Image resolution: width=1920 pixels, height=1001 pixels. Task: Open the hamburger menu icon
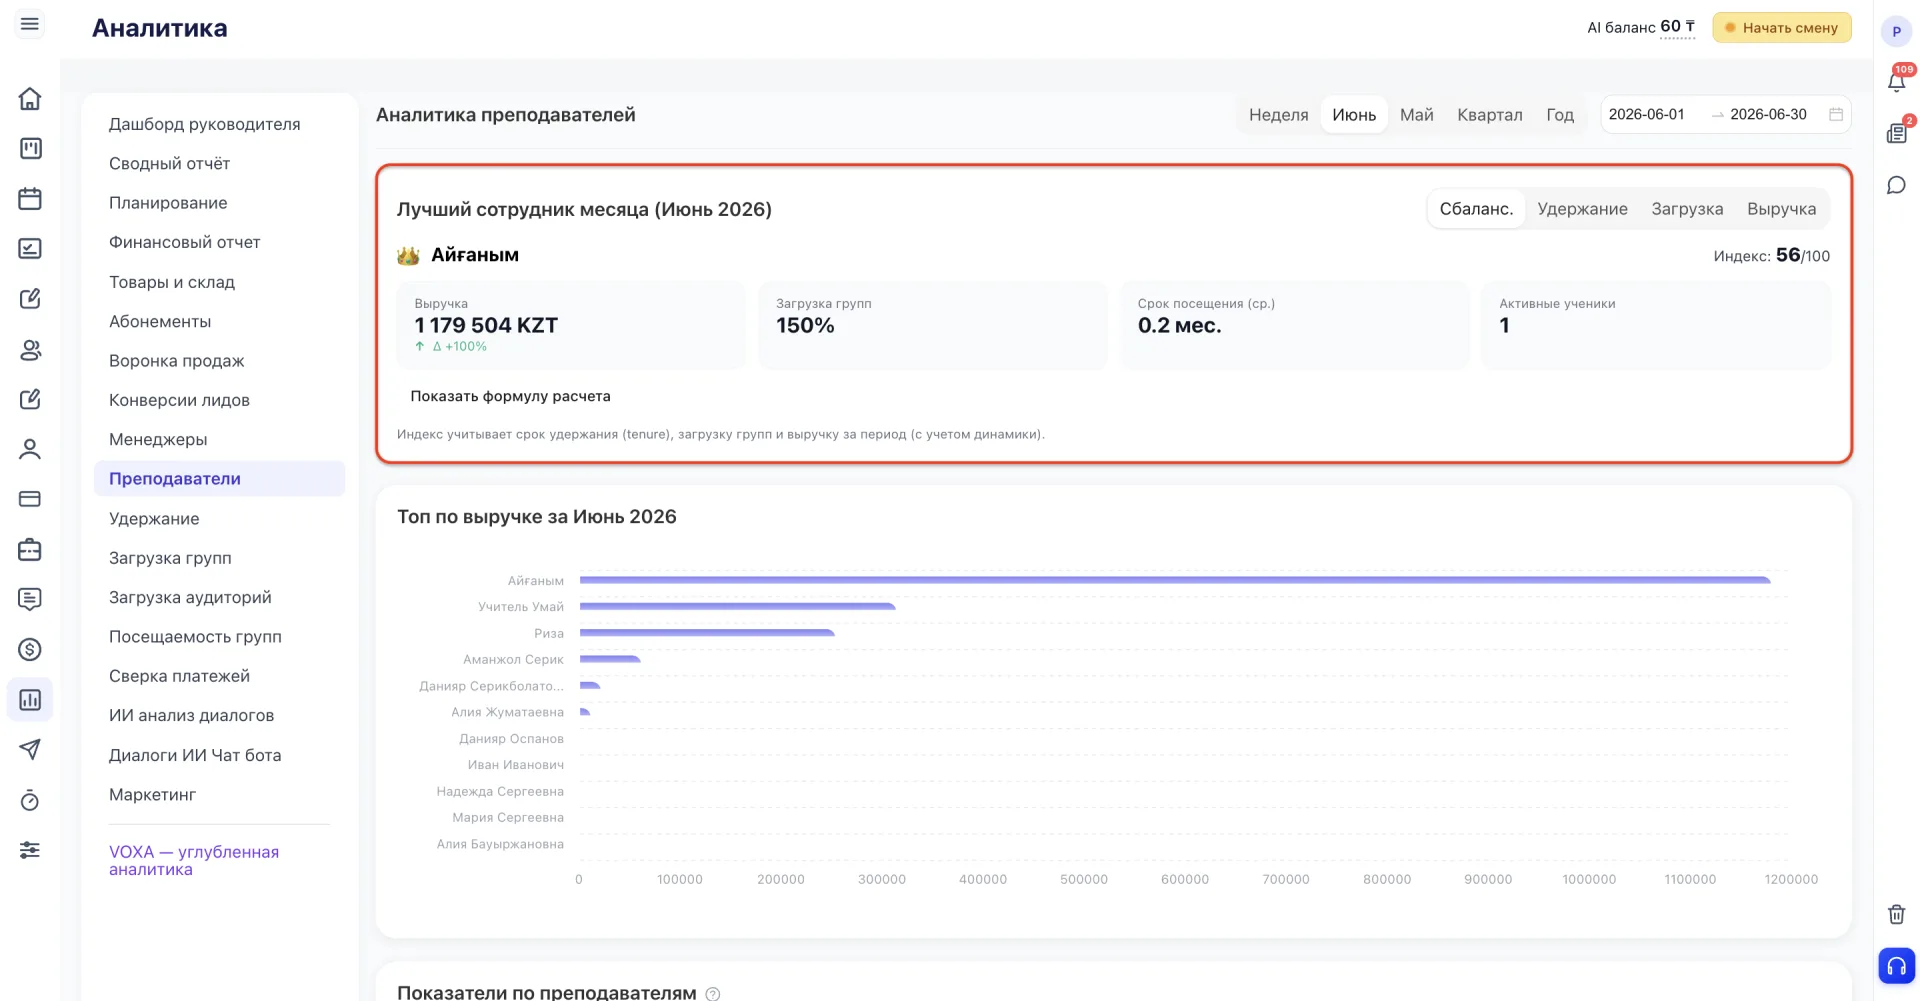(x=30, y=24)
